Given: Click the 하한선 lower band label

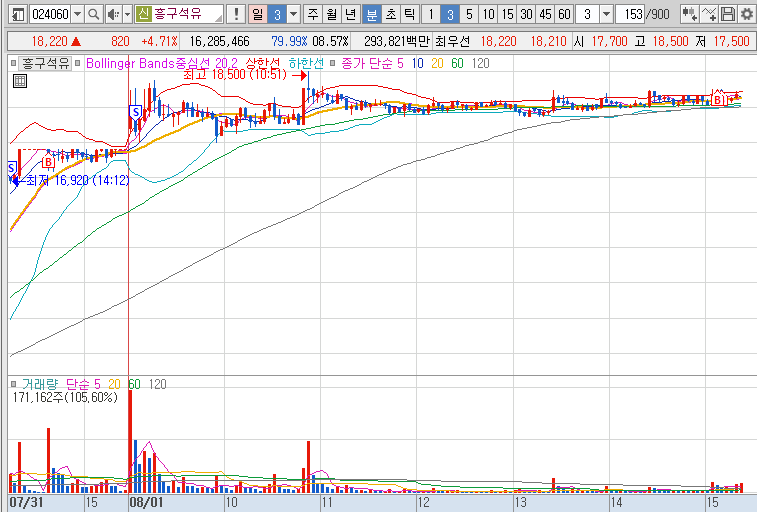Looking at the screenshot, I should click(x=306, y=63).
